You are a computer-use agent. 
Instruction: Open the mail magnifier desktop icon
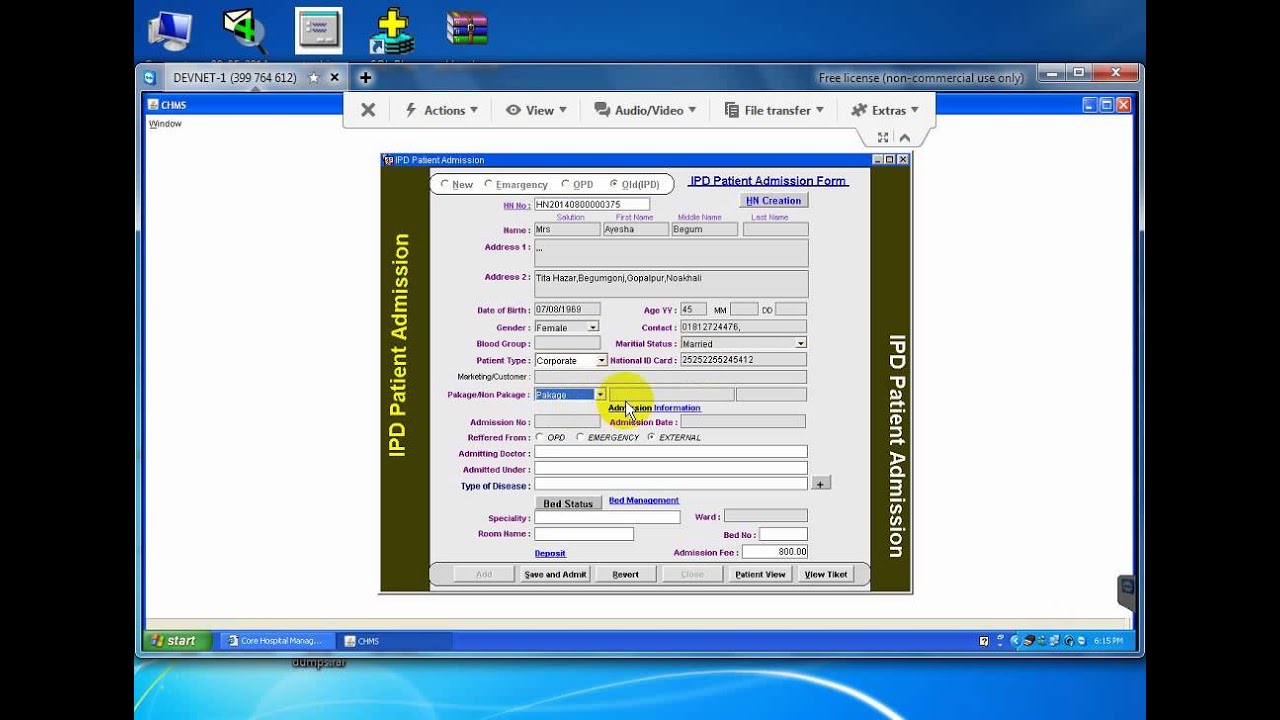245,31
